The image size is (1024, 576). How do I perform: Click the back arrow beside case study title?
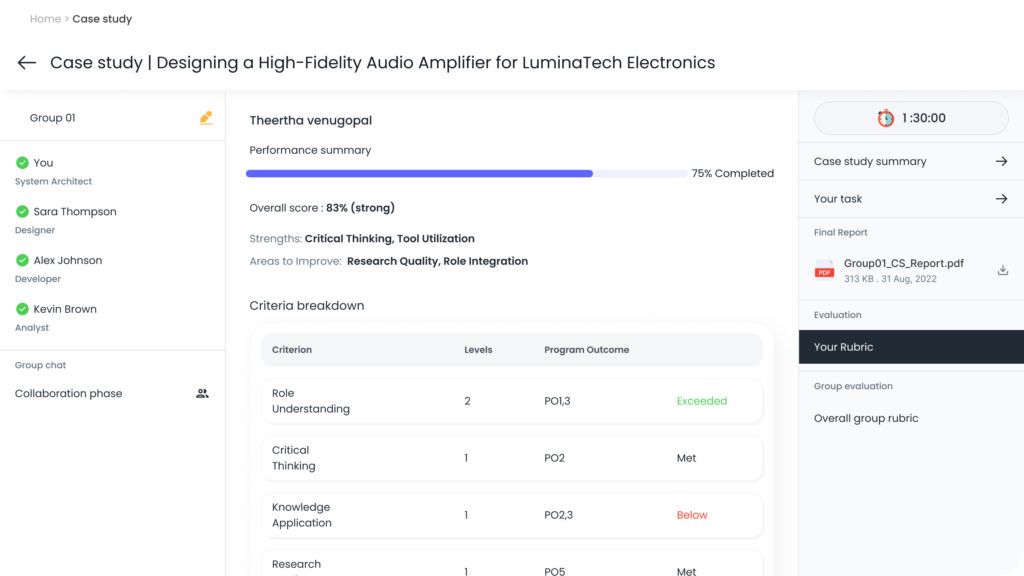27,63
